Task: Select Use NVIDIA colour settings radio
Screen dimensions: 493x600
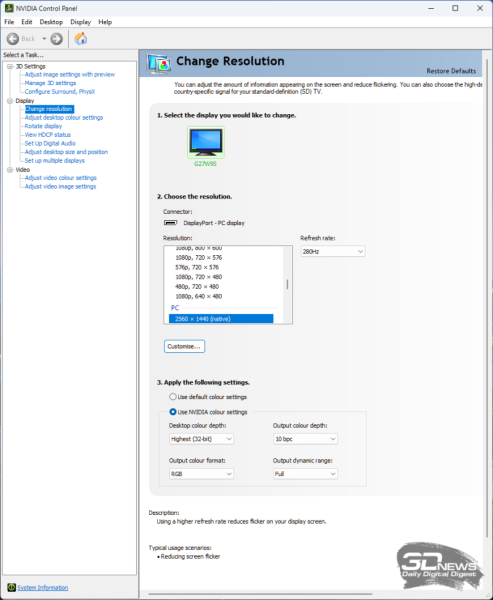Action: [x=173, y=412]
